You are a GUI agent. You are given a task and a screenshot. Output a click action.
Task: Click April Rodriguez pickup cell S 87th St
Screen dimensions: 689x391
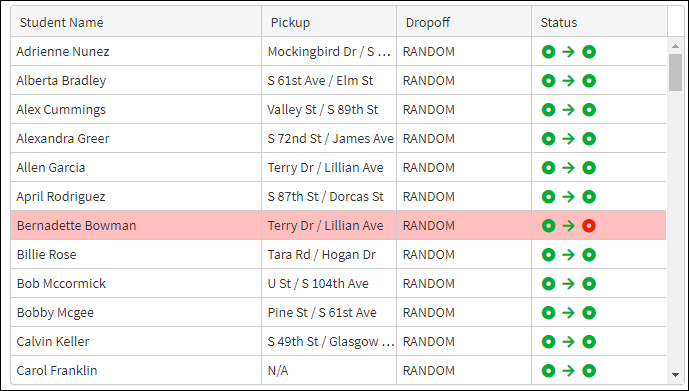[x=329, y=196]
